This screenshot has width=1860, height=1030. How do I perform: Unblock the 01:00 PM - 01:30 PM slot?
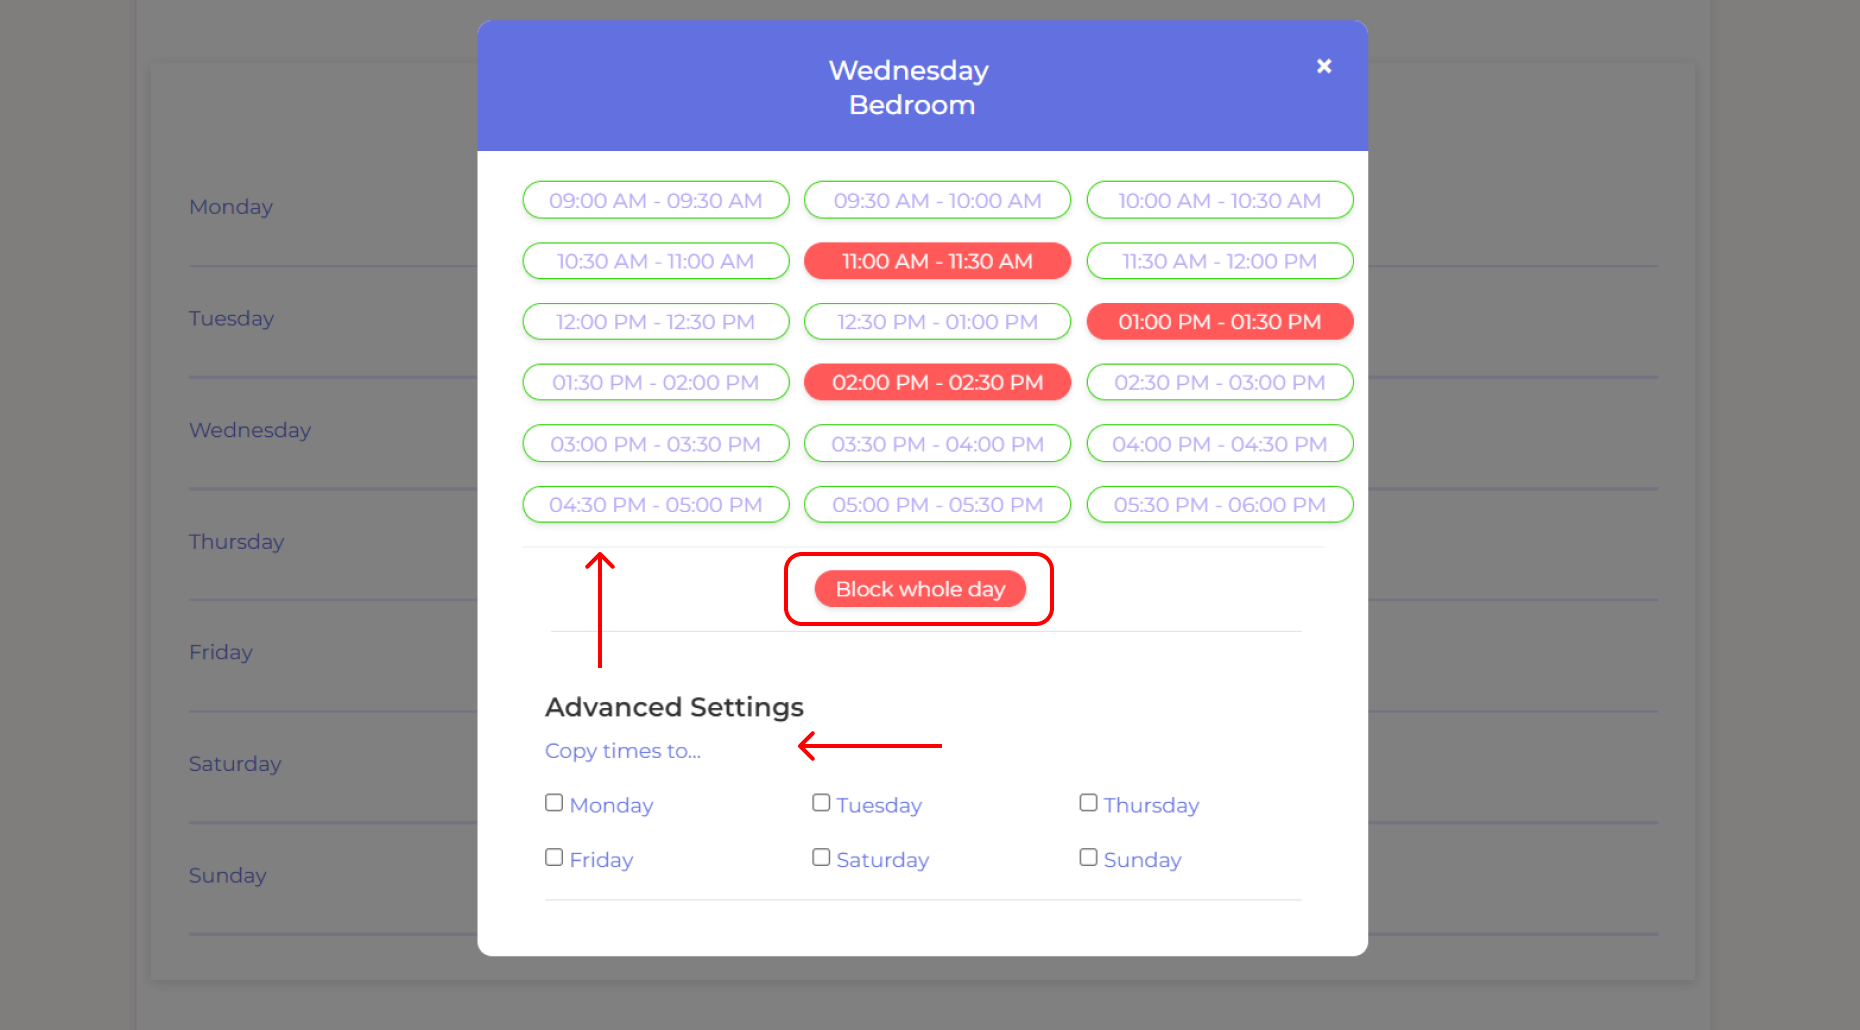(x=1219, y=322)
